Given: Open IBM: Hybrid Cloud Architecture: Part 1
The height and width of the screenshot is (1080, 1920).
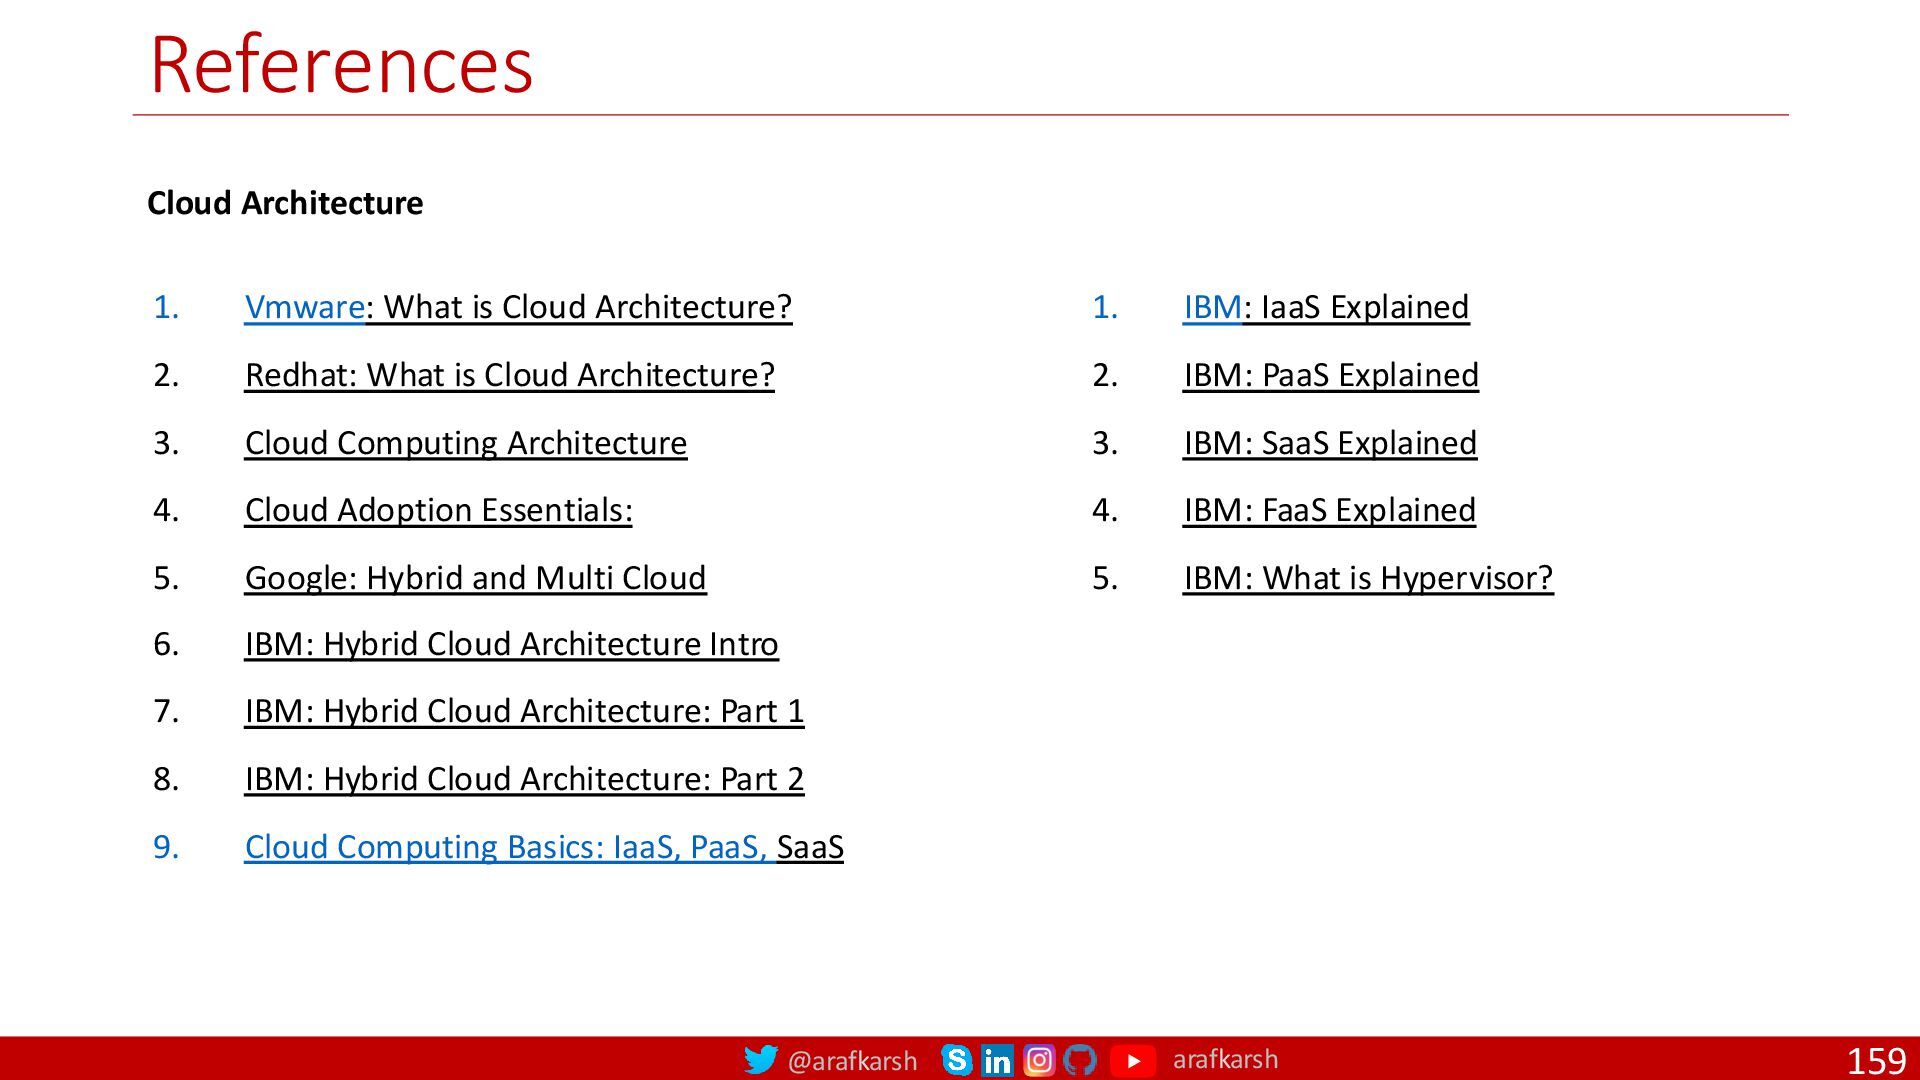Looking at the screenshot, I should (525, 711).
